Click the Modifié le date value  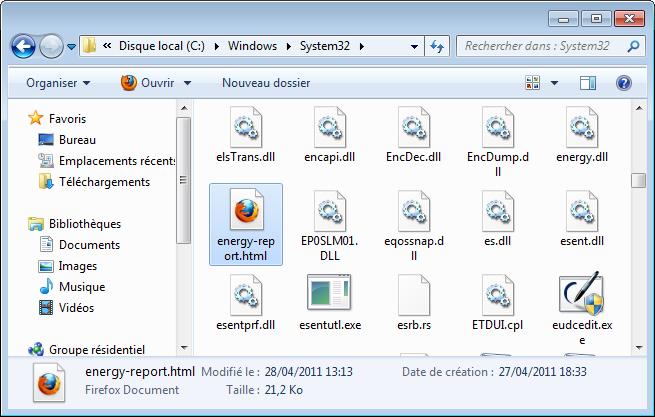[308, 371]
